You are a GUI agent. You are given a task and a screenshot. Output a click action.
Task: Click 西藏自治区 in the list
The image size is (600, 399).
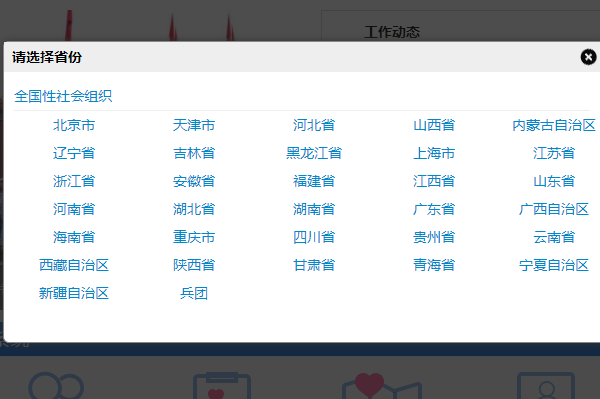[x=74, y=265]
